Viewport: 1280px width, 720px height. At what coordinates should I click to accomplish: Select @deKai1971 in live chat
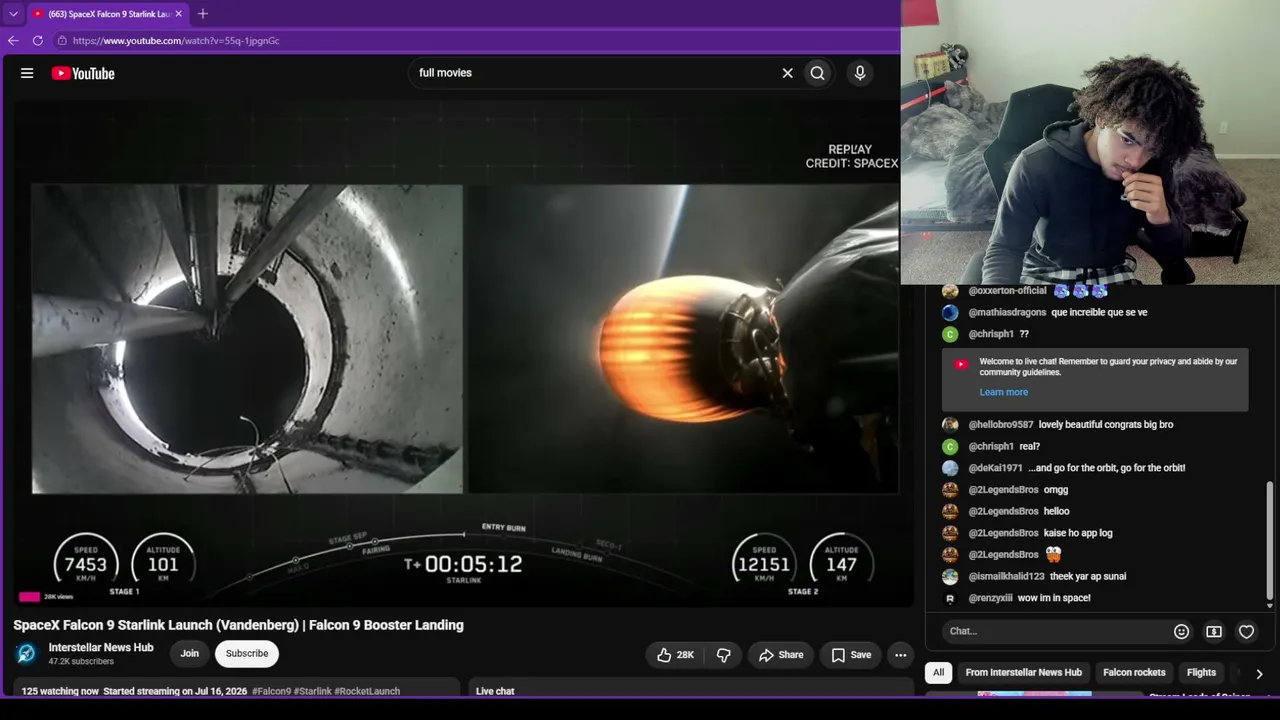(x=995, y=468)
